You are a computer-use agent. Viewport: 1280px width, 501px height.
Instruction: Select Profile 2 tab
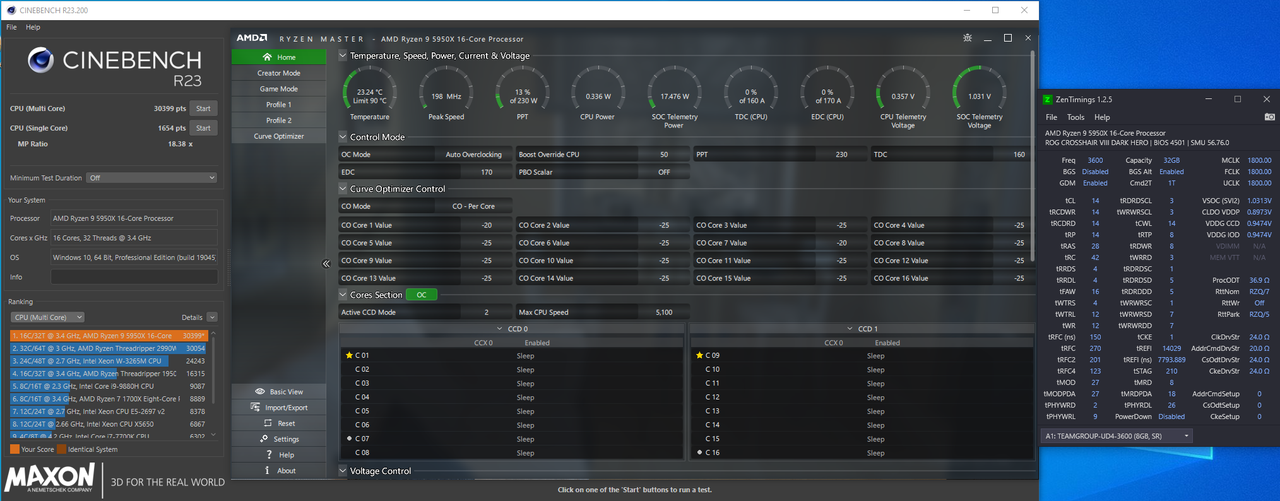[278, 120]
